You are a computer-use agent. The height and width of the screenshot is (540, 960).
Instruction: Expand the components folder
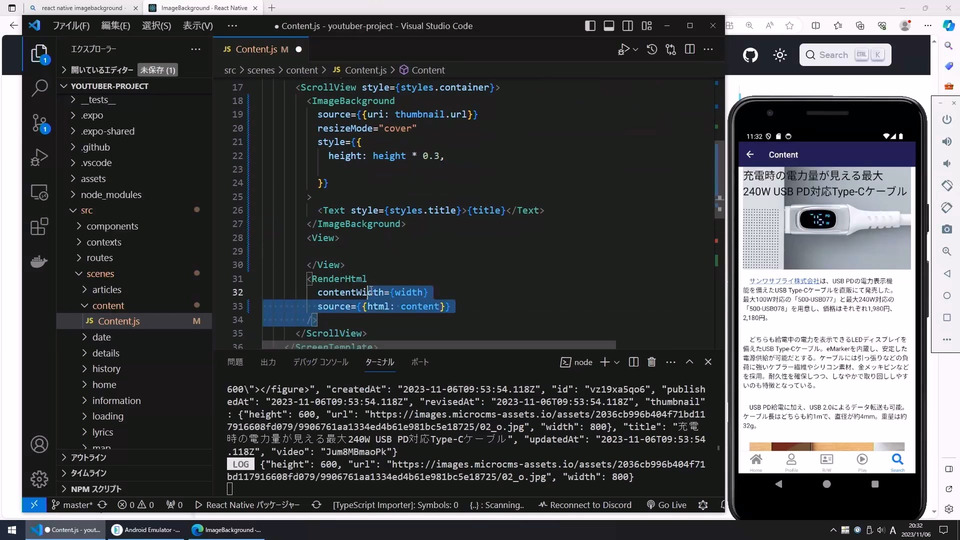(x=112, y=226)
